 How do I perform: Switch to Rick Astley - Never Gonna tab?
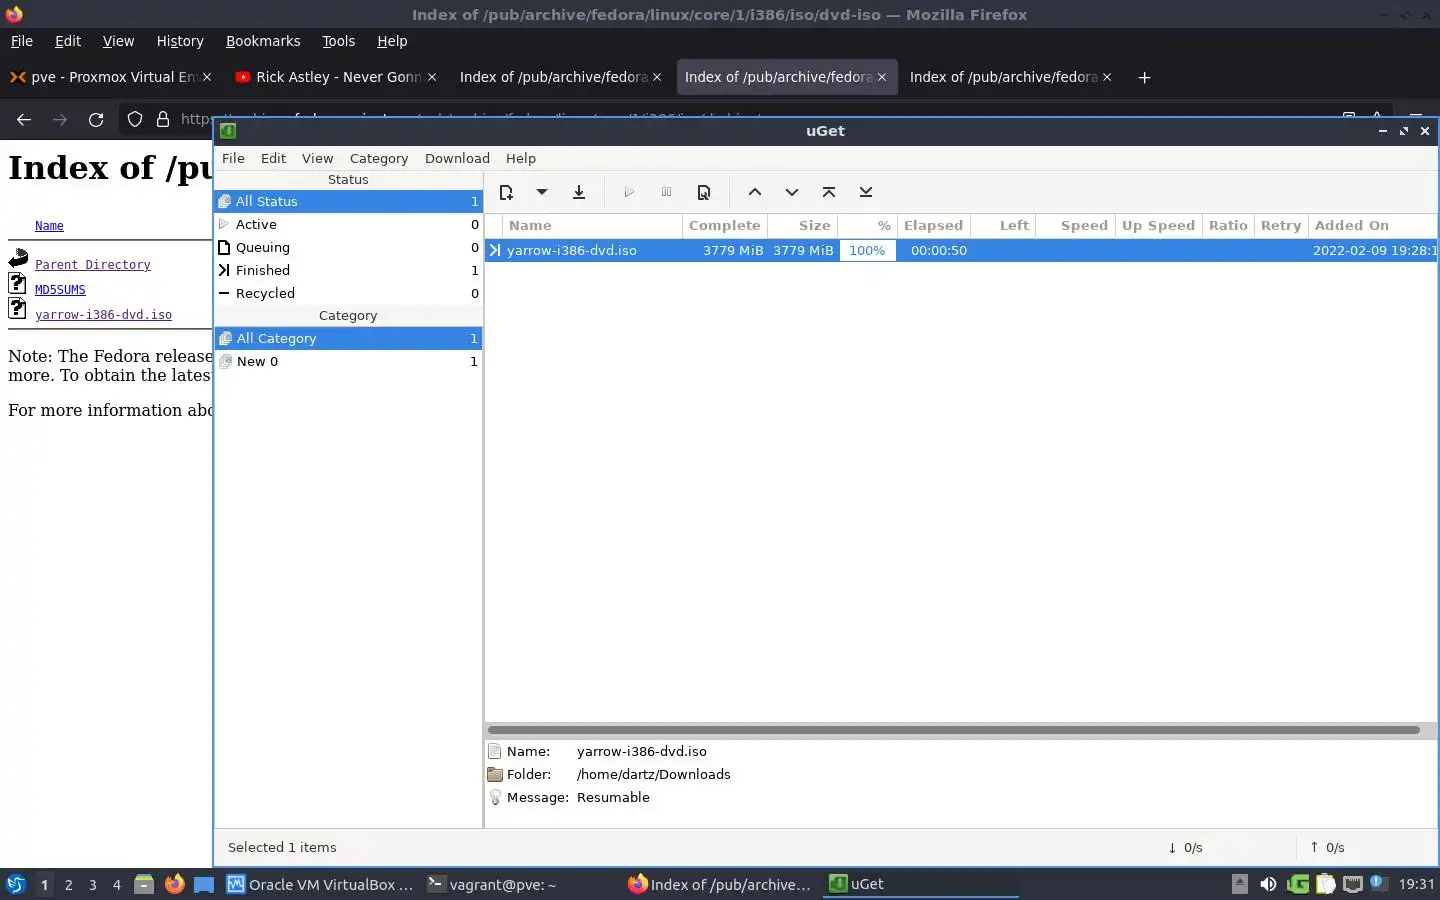pos(334,77)
